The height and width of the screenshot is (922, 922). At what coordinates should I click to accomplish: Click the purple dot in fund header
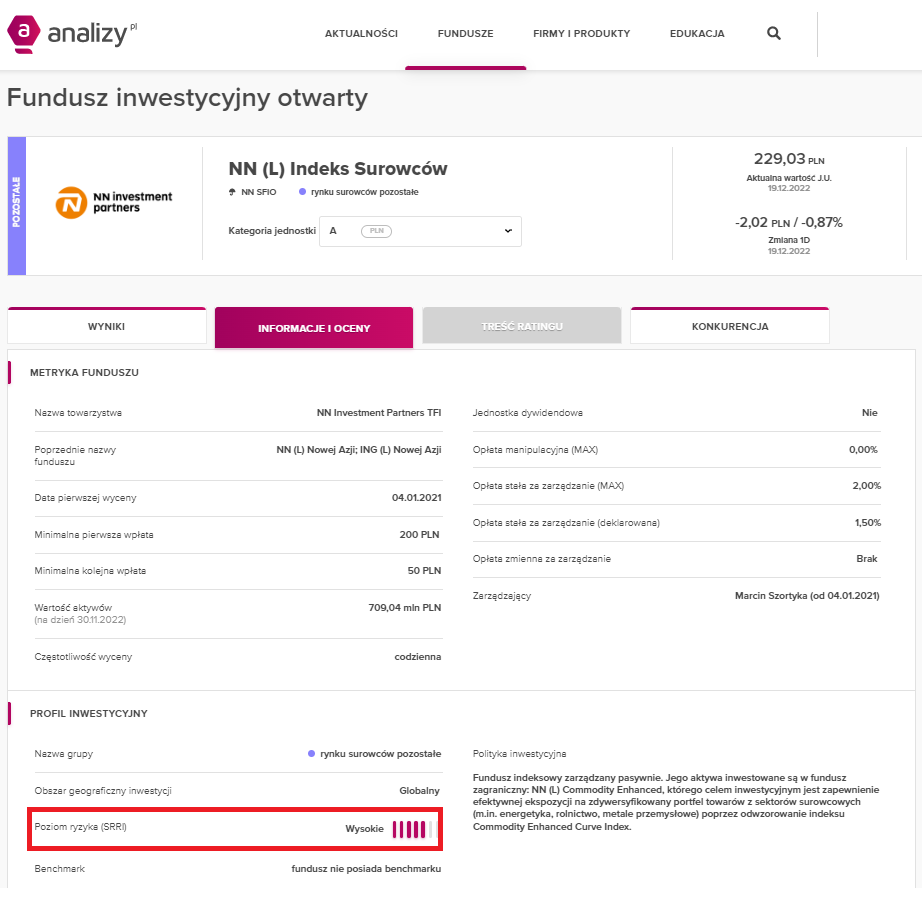(302, 191)
